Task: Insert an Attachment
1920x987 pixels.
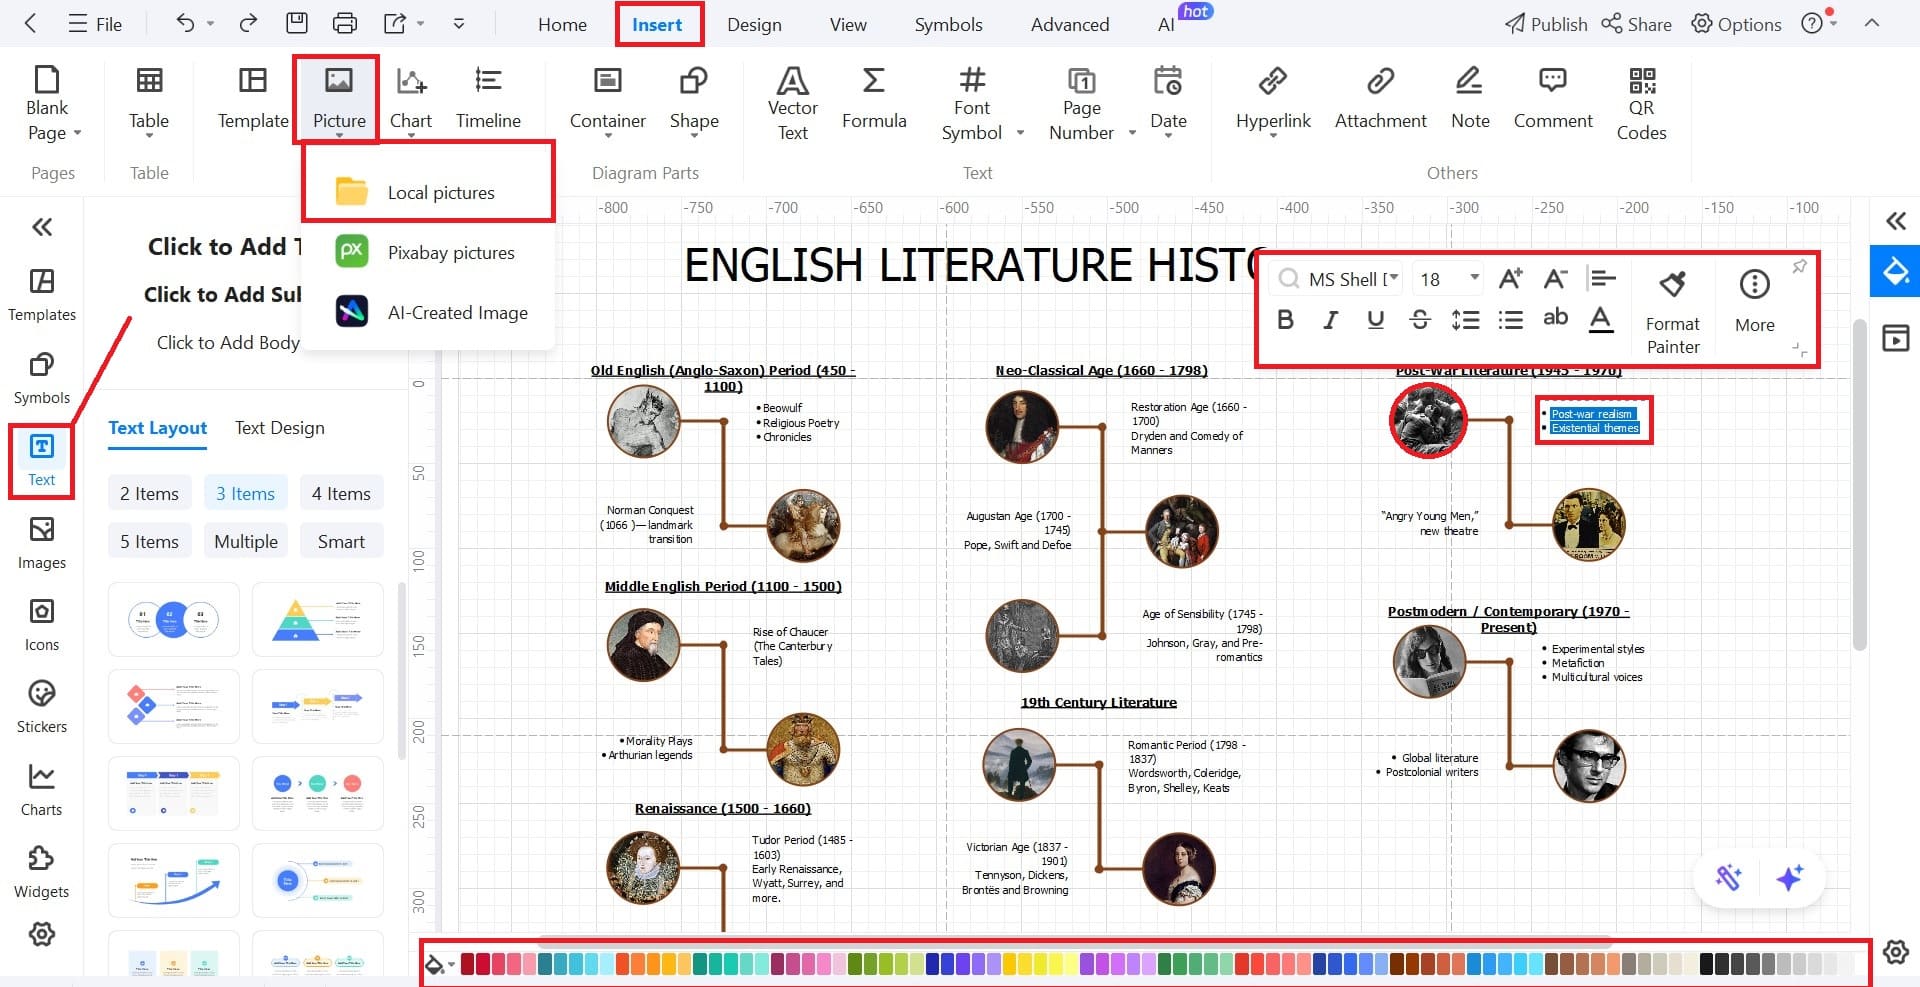Action: (x=1380, y=99)
